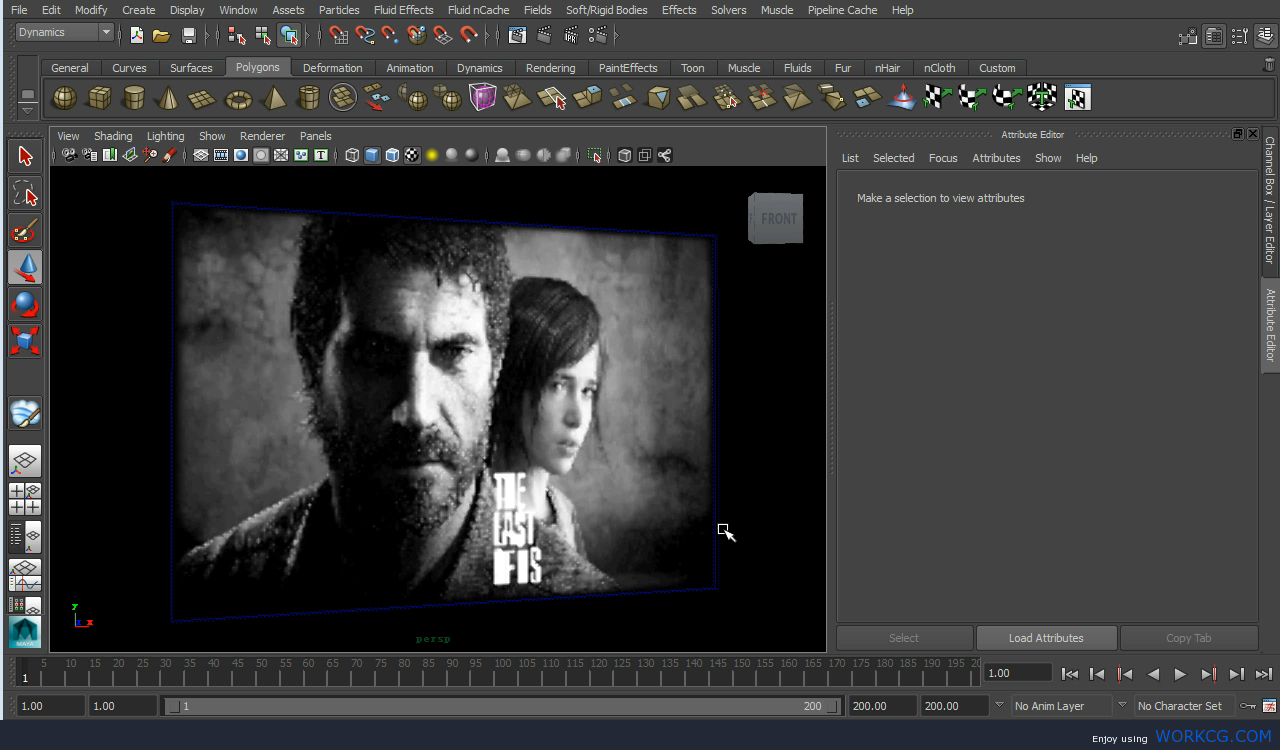This screenshot has height=750, width=1280.
Task: Switch to the nCloth shelf tab
Action: (939, 68)
